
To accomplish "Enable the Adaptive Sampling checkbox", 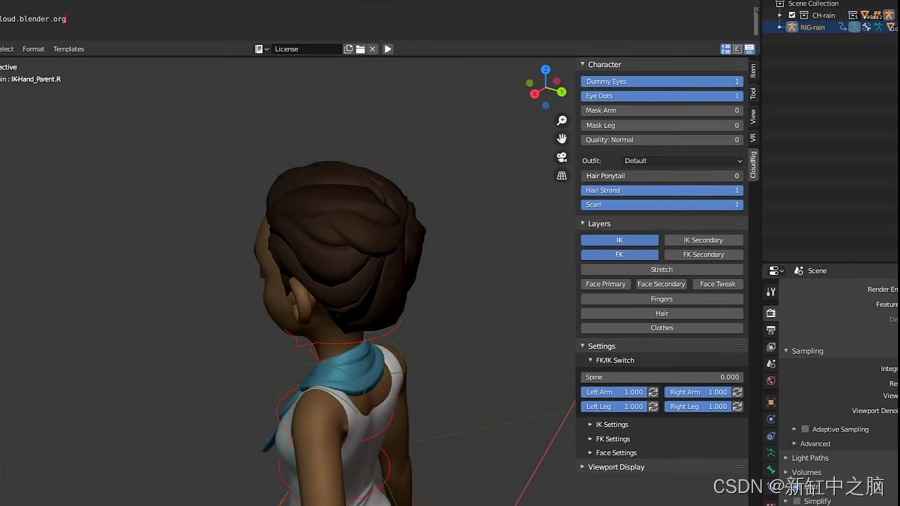I will pyautogui.click(x=805, y=429).
